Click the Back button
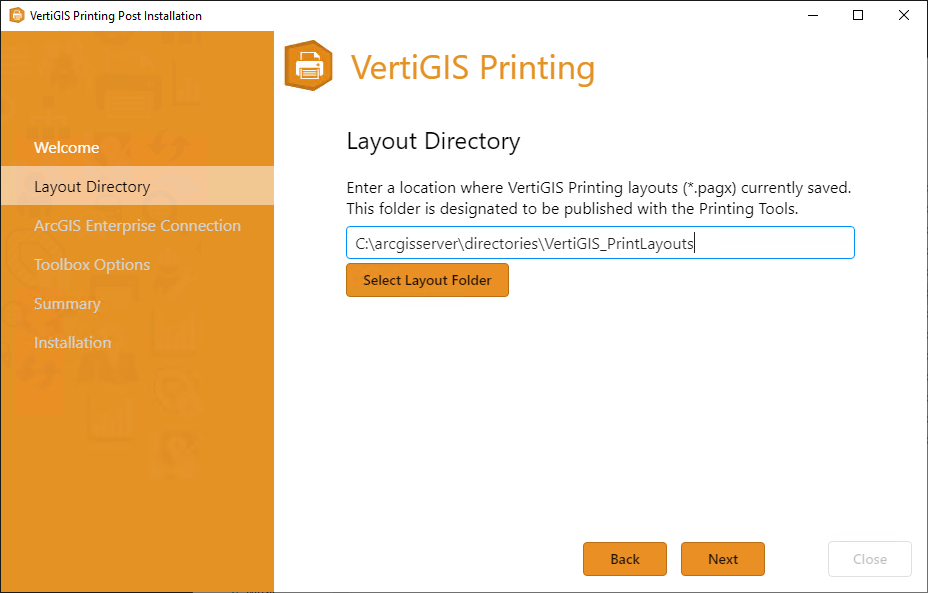Screen dimensions: 928x593 tap(624, 559)
